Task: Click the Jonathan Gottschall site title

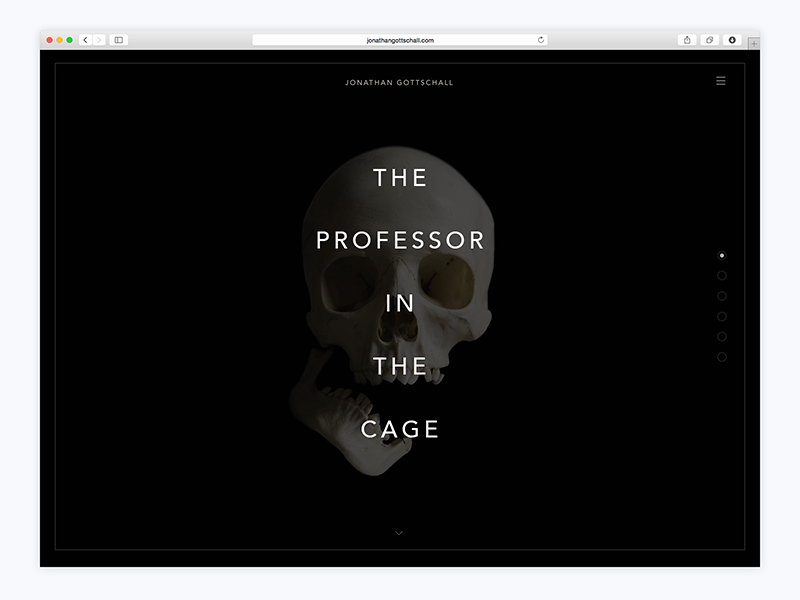Action: point(398,83)
